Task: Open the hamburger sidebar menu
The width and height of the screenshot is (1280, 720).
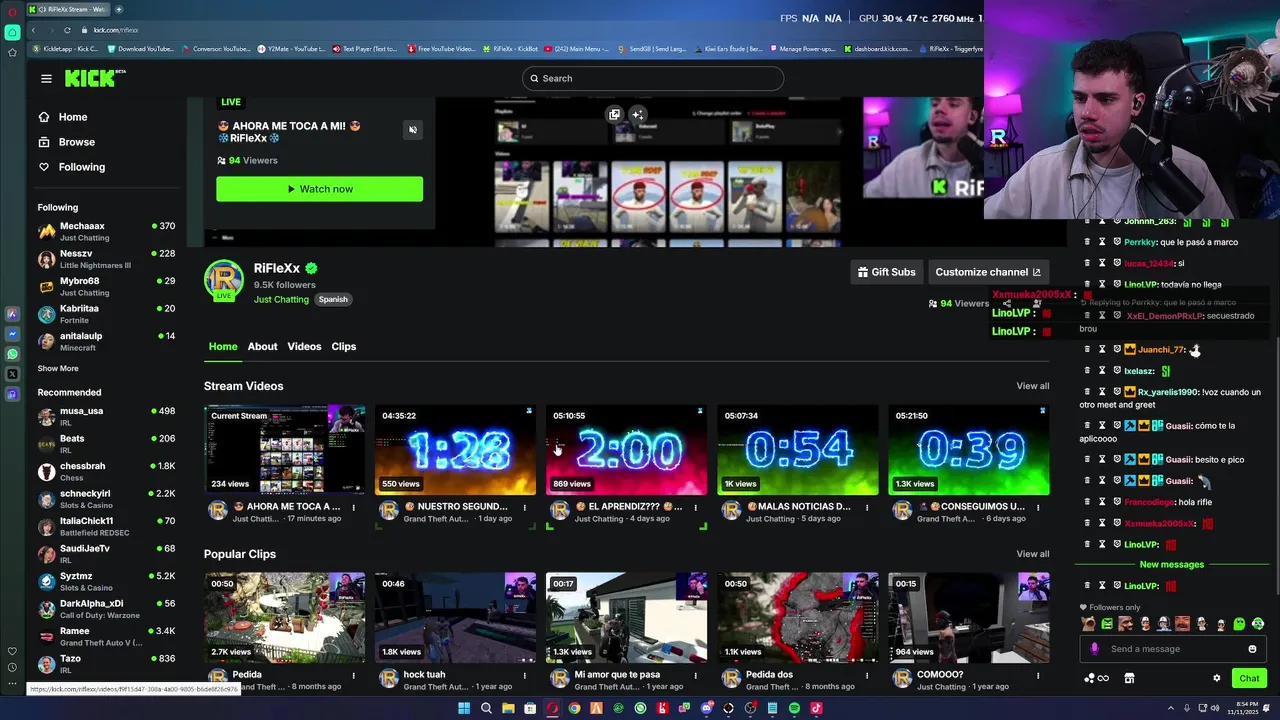Action: click(x=46, y=78)
